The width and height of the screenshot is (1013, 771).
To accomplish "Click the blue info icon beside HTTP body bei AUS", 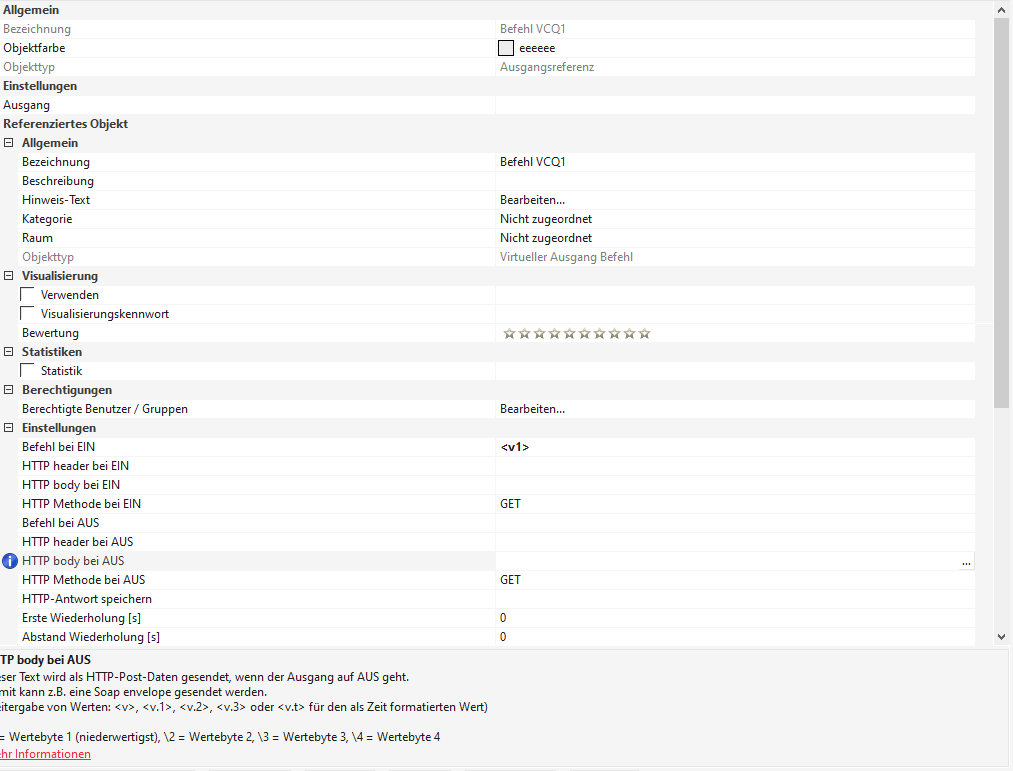I will click(x=10, y=561).
